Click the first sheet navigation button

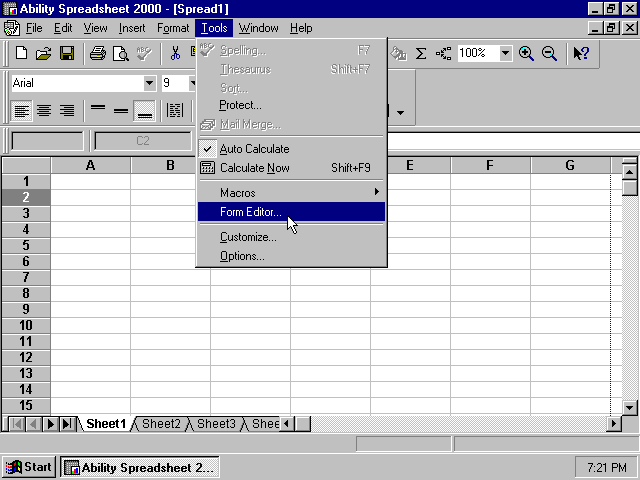(x=17, y=424)
